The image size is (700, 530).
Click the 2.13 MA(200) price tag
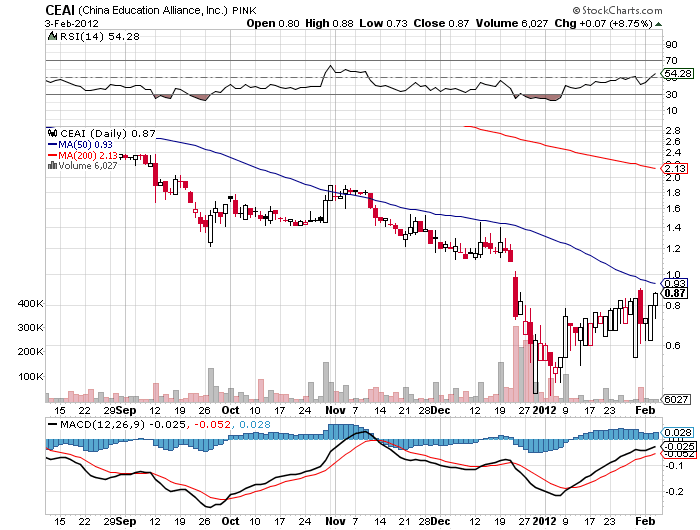[675, 168]
